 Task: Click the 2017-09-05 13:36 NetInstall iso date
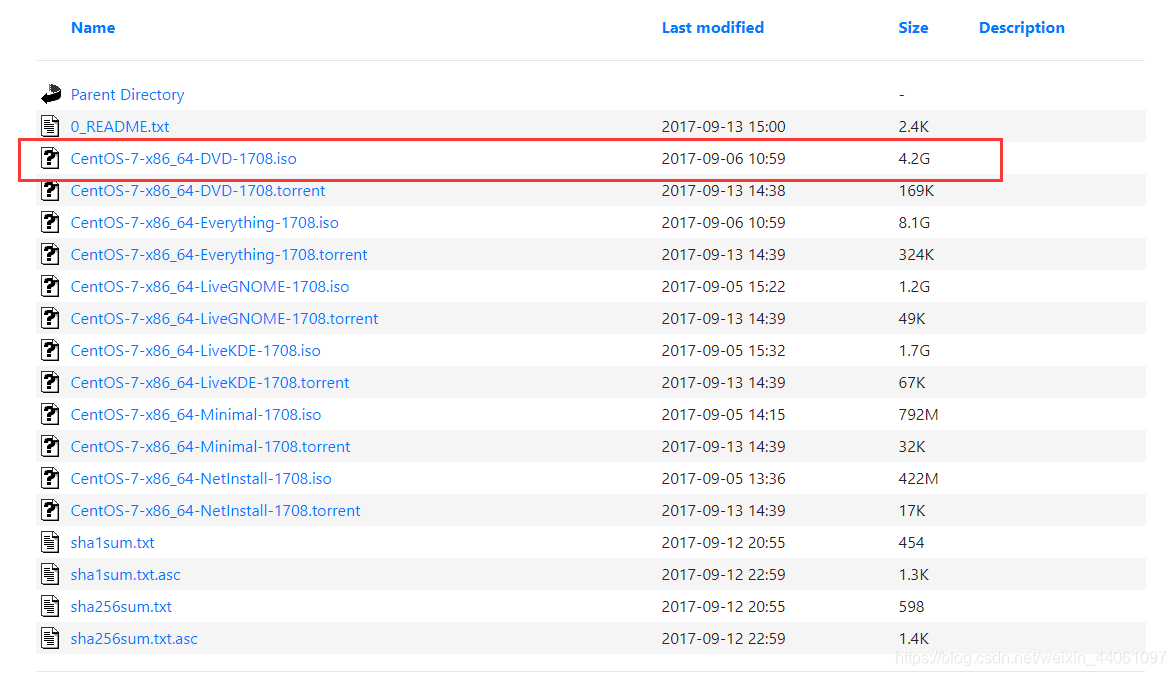[x=724, y=479]
